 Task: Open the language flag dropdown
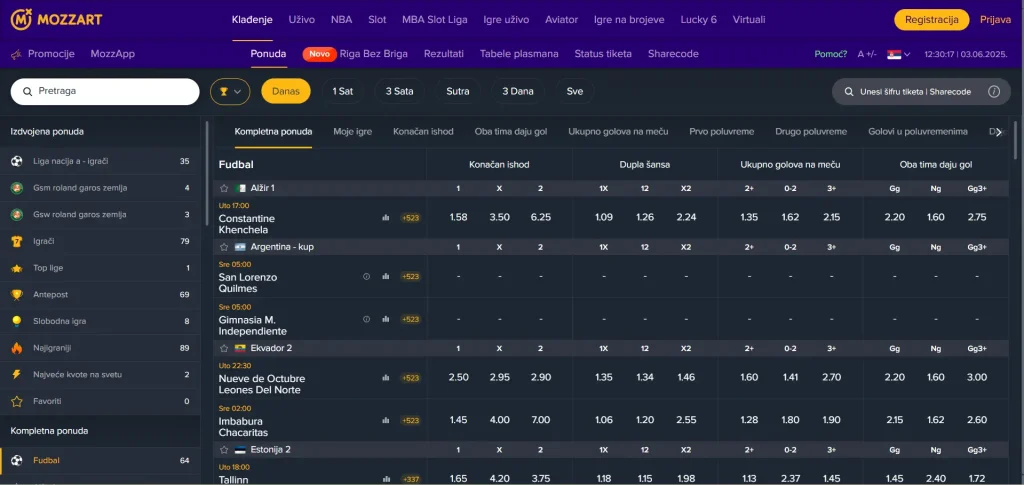899,54
